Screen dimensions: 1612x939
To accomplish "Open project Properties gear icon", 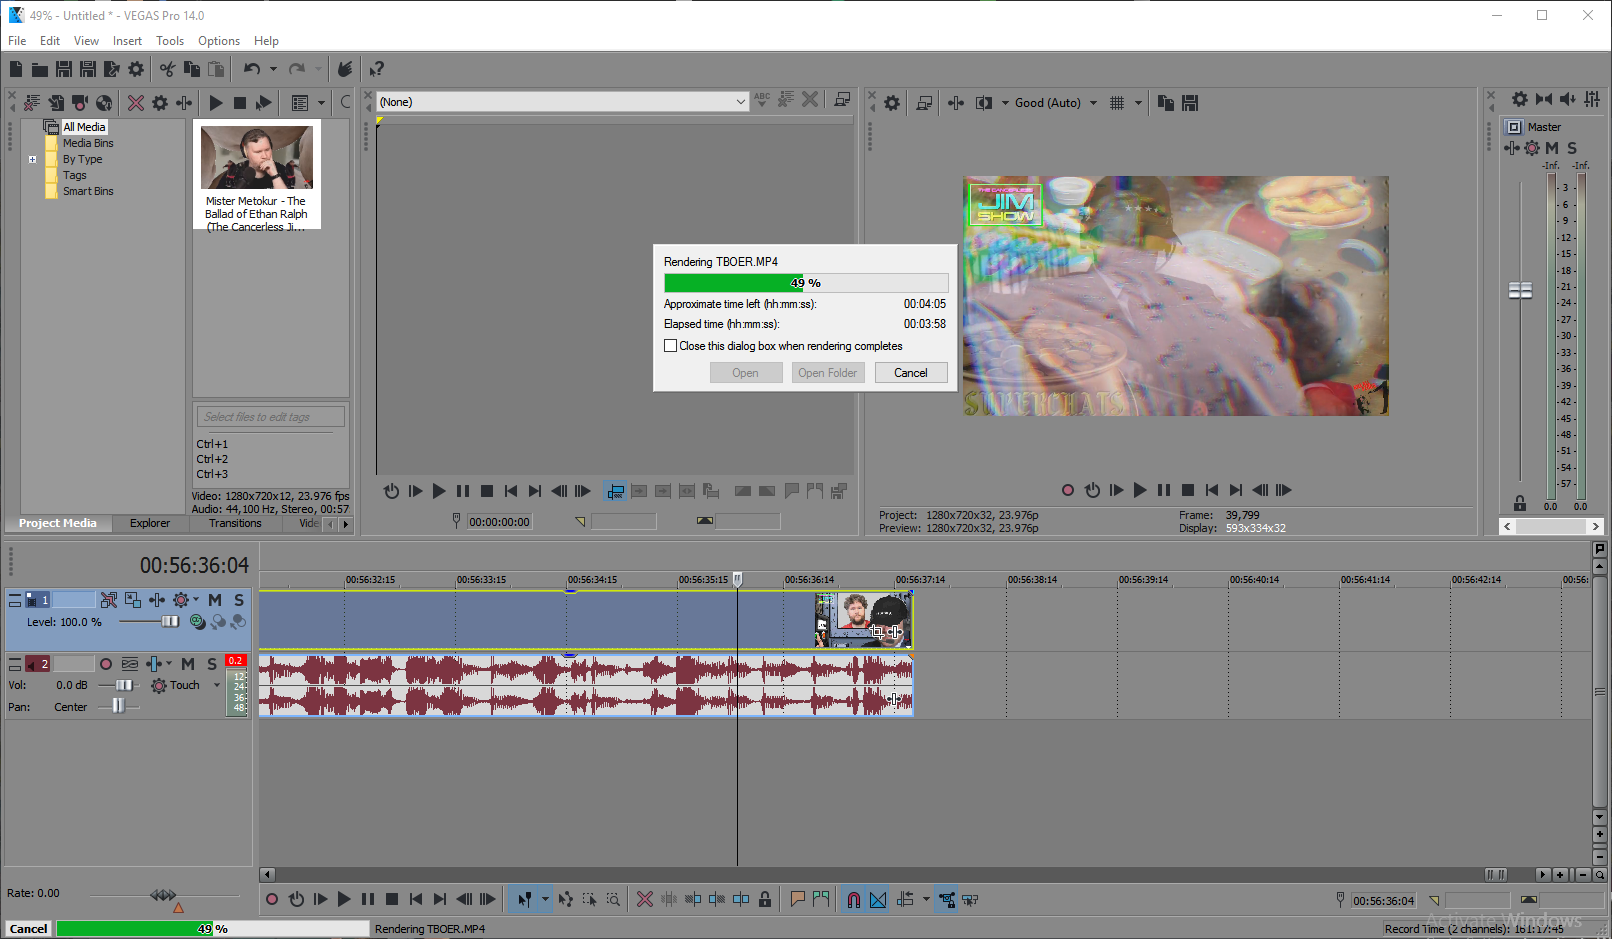I will point(136,69).
